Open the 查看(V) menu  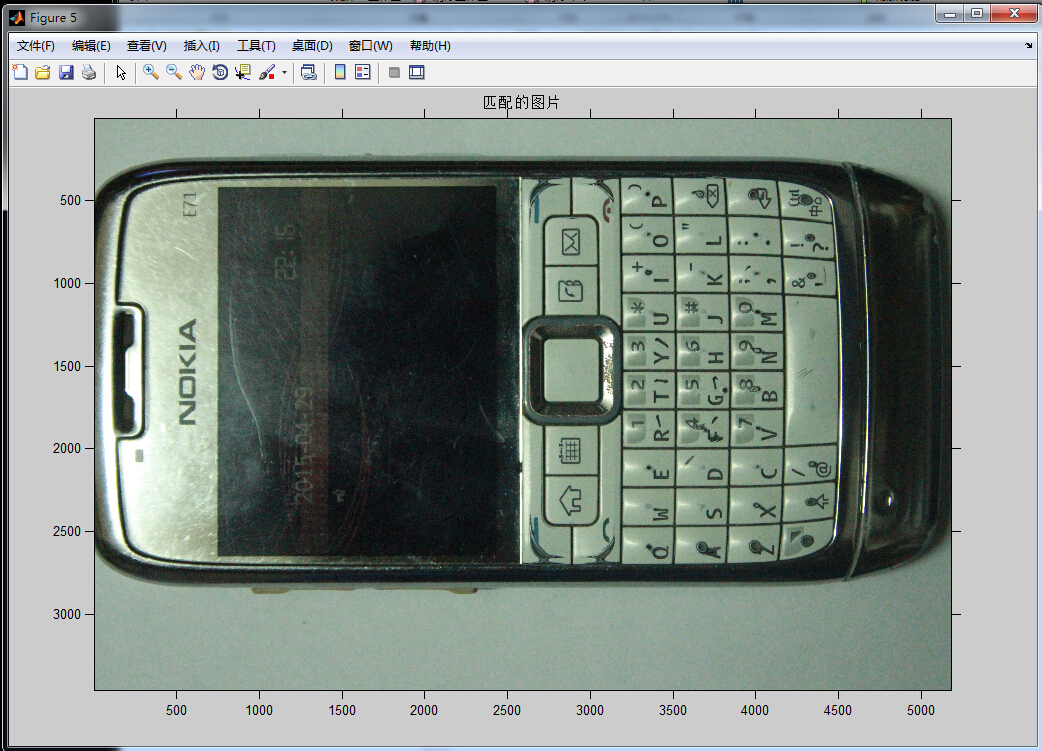147,46
